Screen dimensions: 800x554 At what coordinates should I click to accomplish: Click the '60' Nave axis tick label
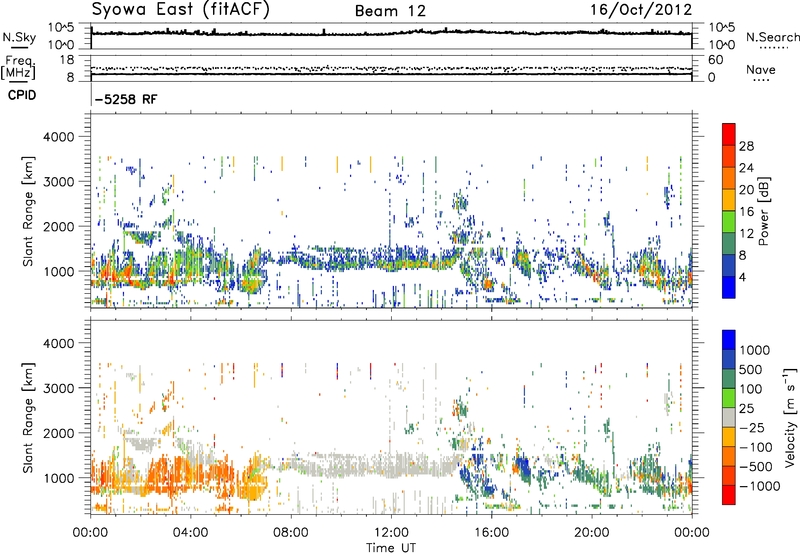pyautogui.click(x=716, y=60)
